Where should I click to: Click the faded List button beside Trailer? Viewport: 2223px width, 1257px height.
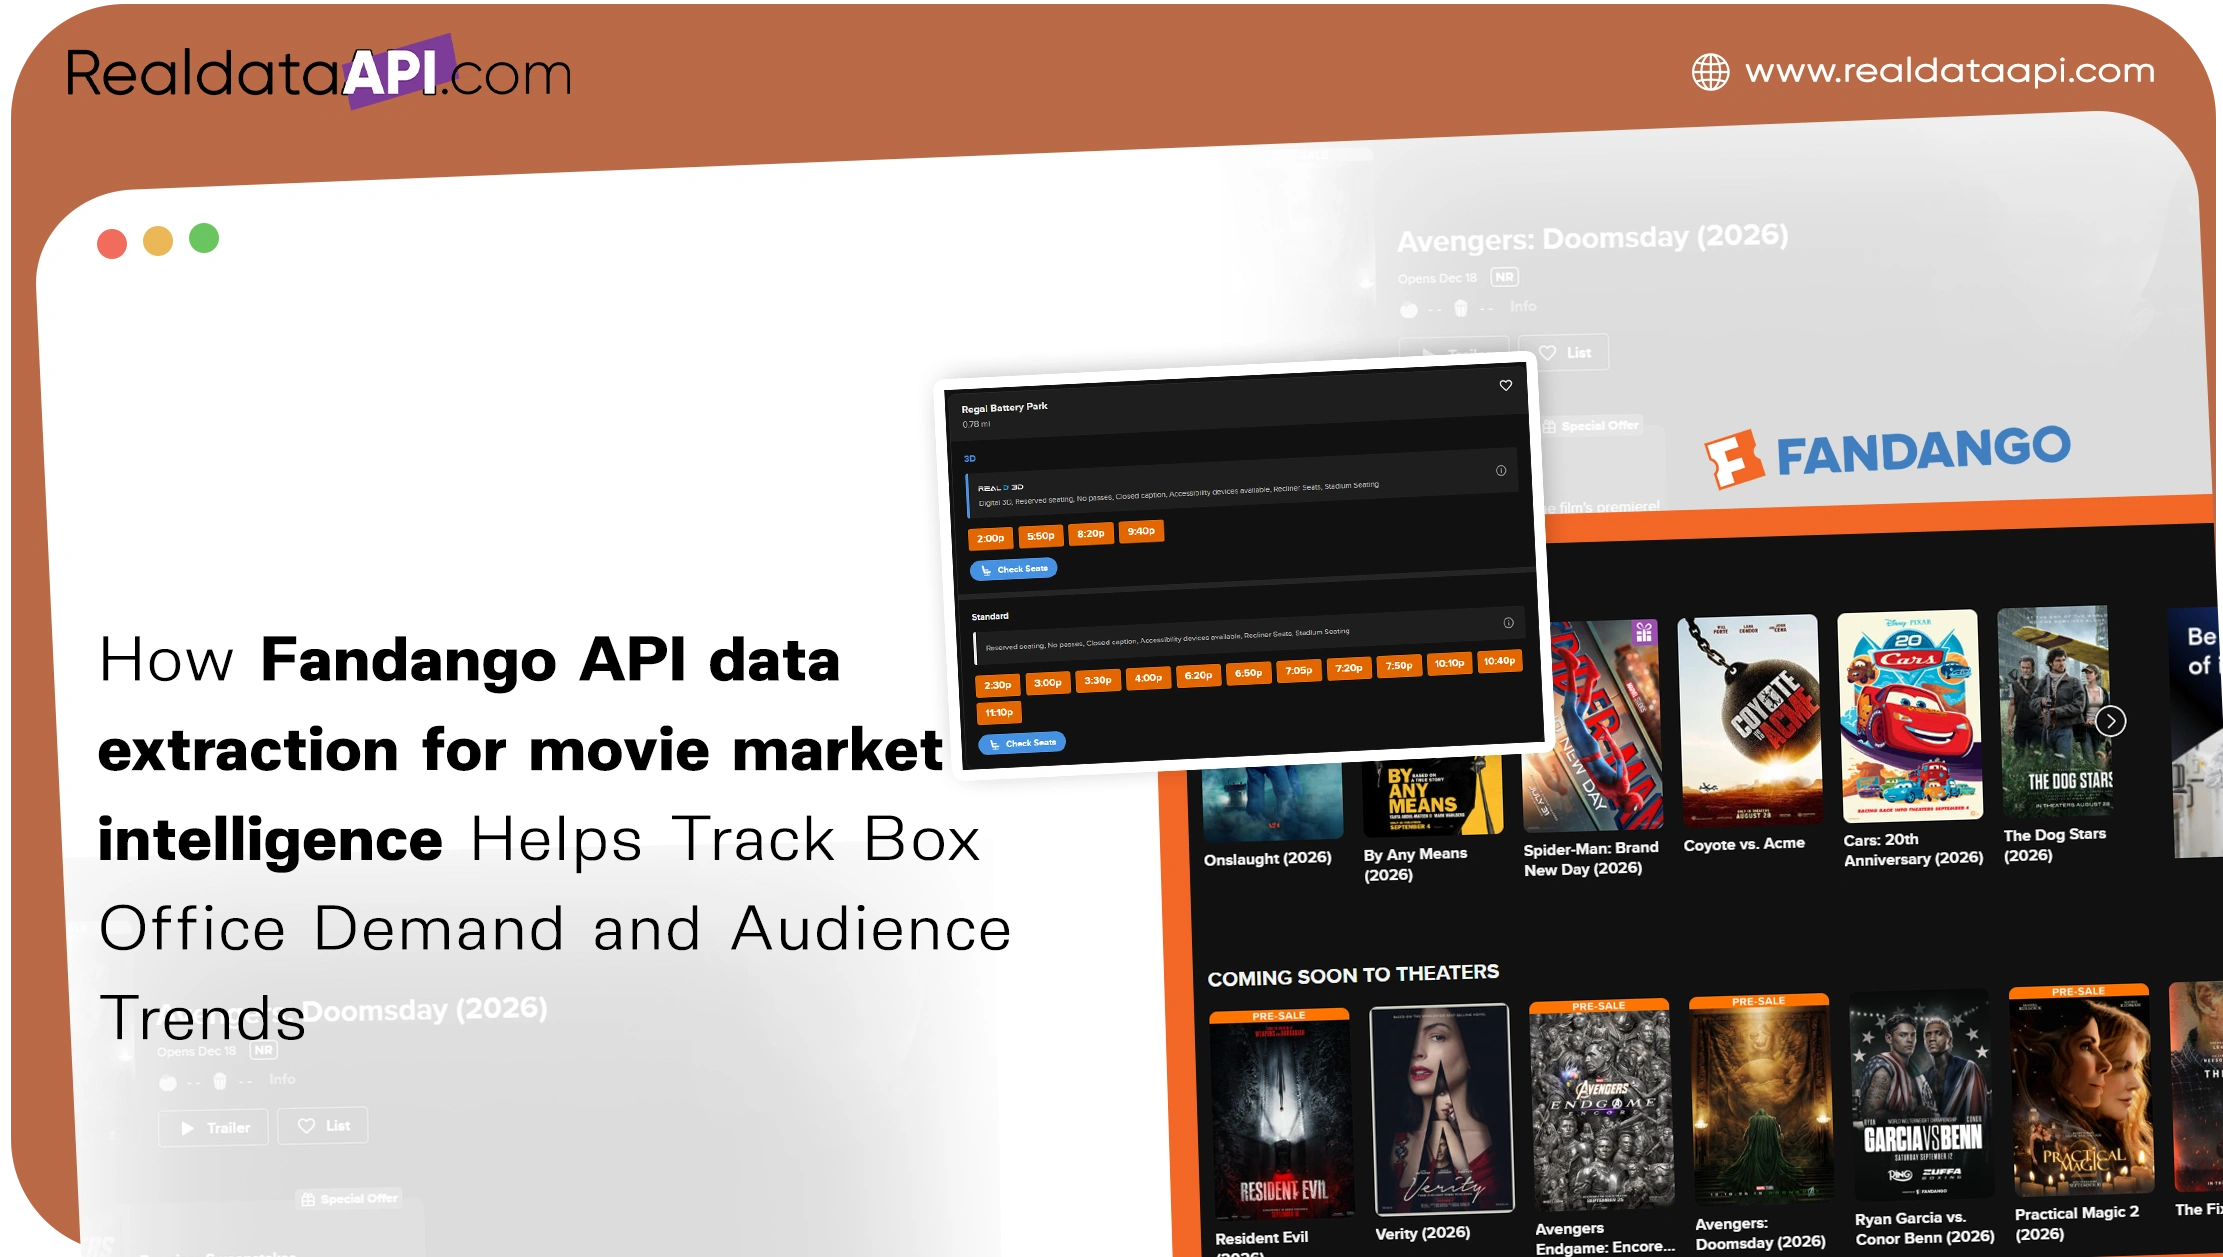pyautogui.click(x=322, y=1125)
